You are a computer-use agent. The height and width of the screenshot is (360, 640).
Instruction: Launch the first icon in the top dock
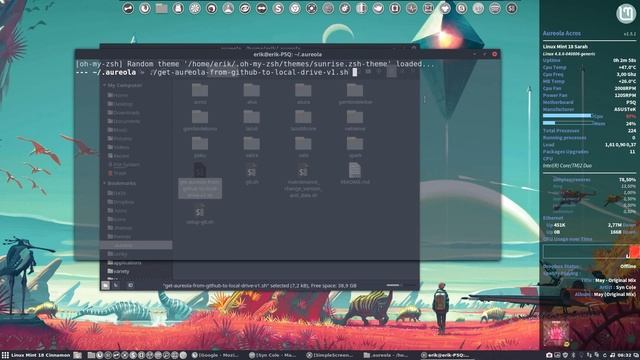pyautogui.click(x=128, y=9)
